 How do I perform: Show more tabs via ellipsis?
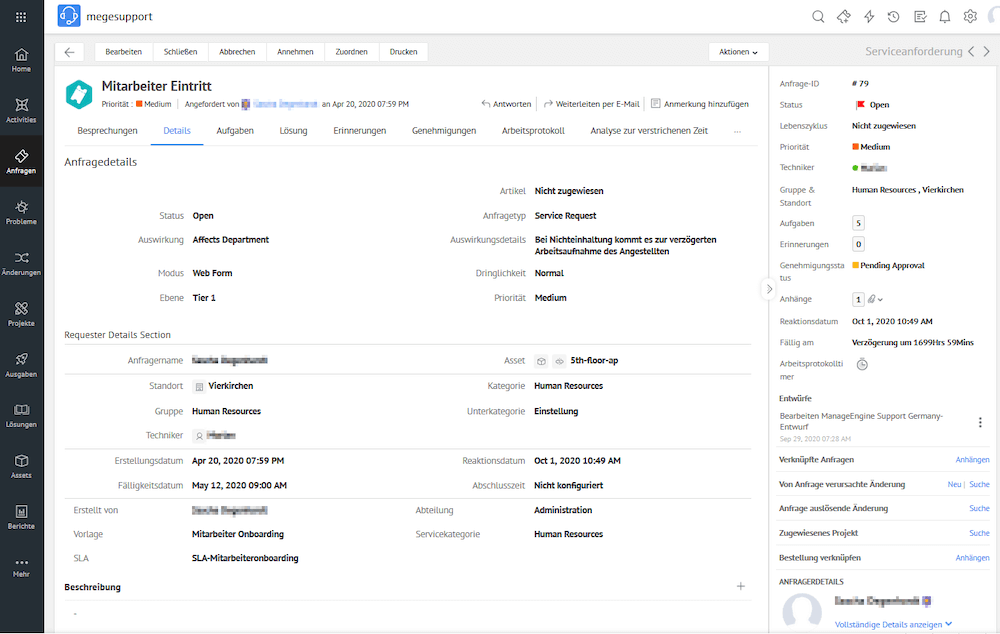pos(737,131)
